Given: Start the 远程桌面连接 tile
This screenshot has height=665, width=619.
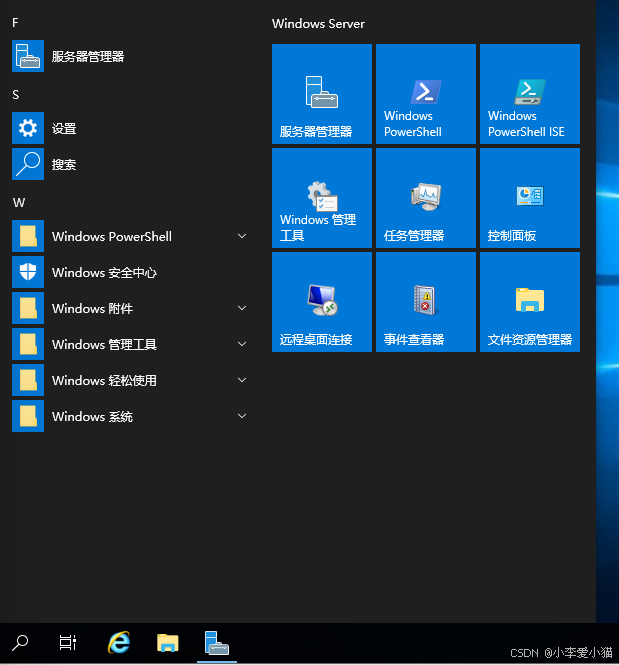Looking at the screenshot, I should [x=322, y=302].
